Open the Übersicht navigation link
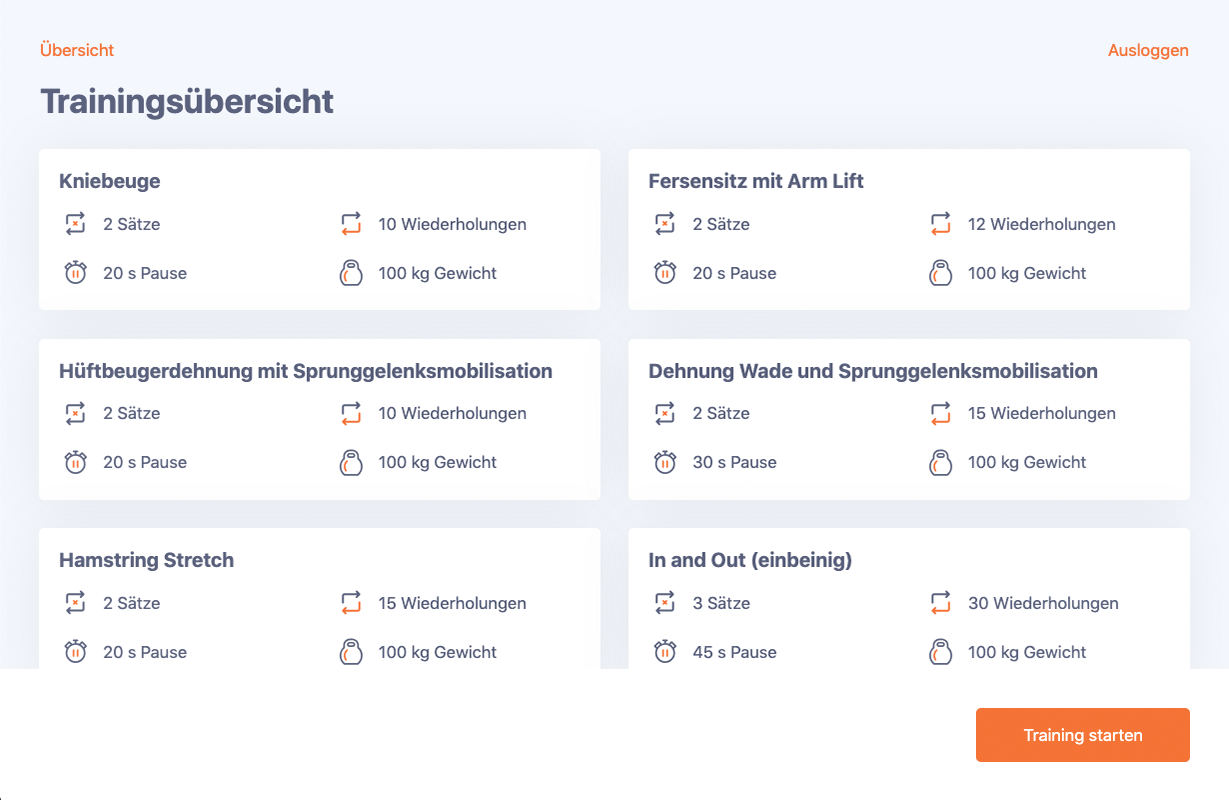Image resolution: width=1229 pixels, height=800 pixels. (x=77, y=50)
